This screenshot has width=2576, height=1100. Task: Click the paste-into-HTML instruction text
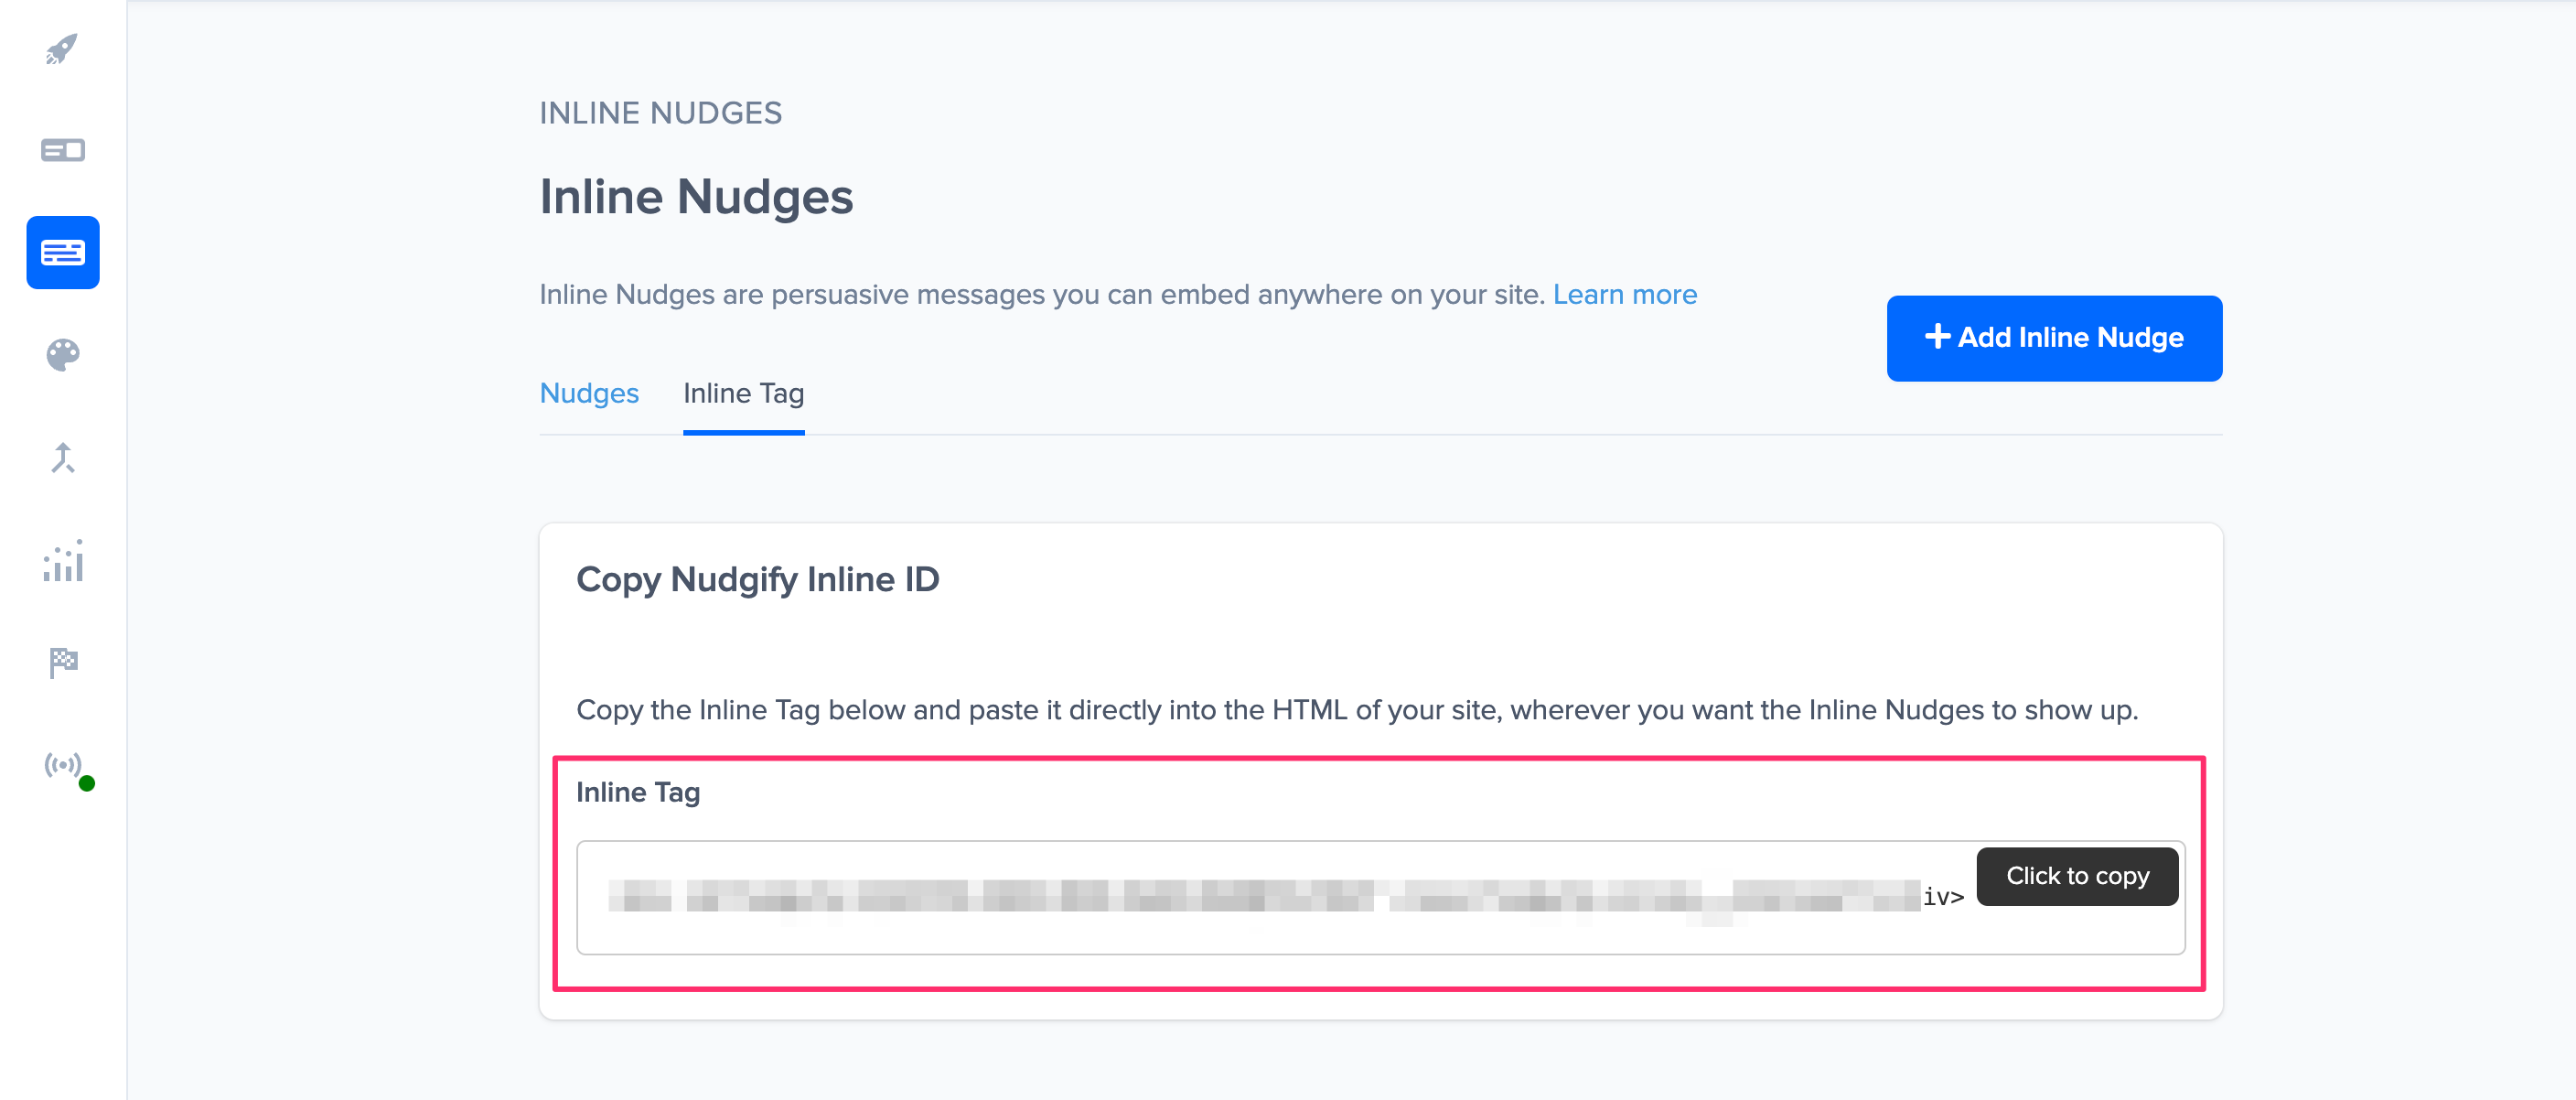click(x=1356, y=710)
